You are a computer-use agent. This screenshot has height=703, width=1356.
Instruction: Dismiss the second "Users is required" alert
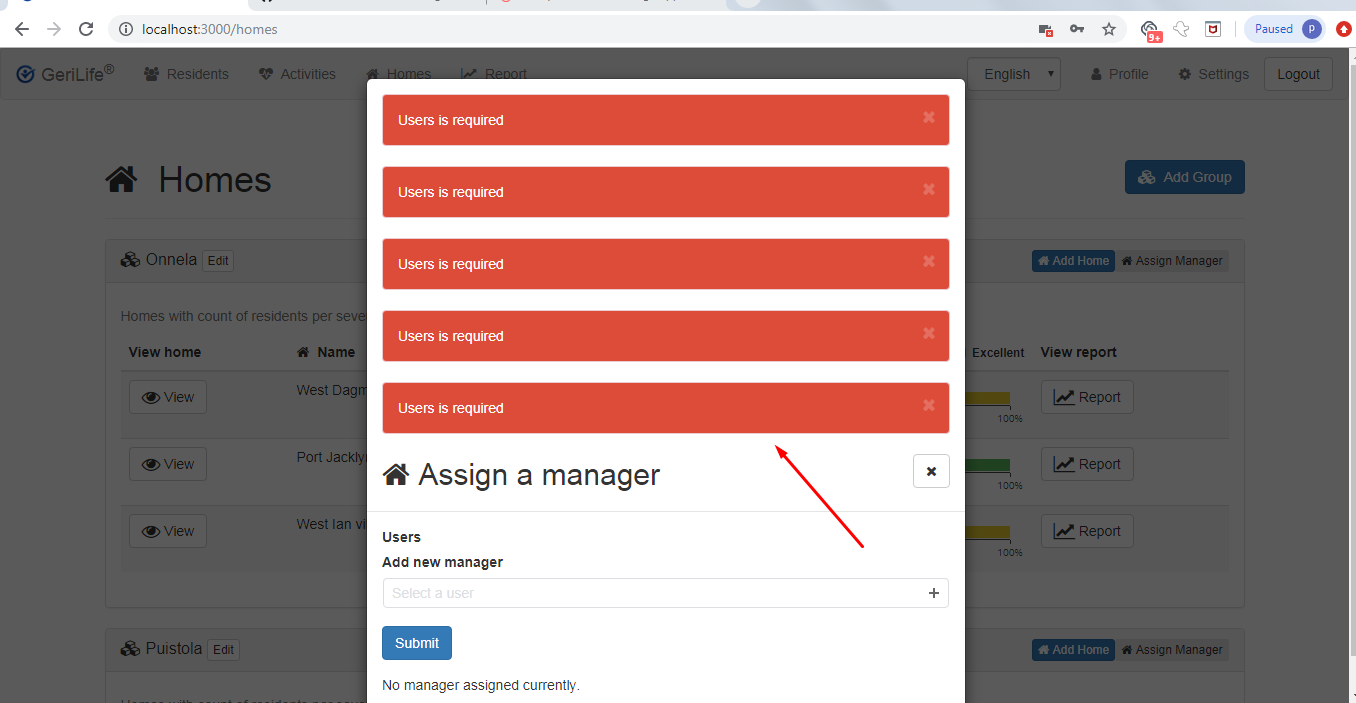[x=928, y=189]
